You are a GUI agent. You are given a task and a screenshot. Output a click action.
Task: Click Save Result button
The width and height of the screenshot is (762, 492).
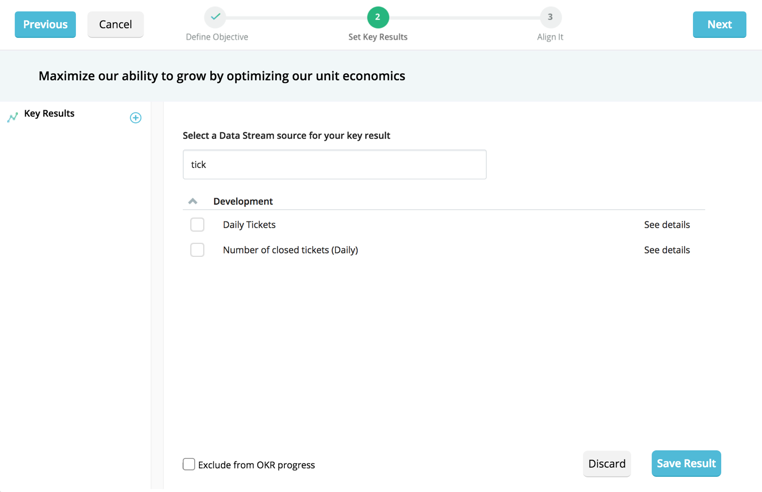(686, 464)
